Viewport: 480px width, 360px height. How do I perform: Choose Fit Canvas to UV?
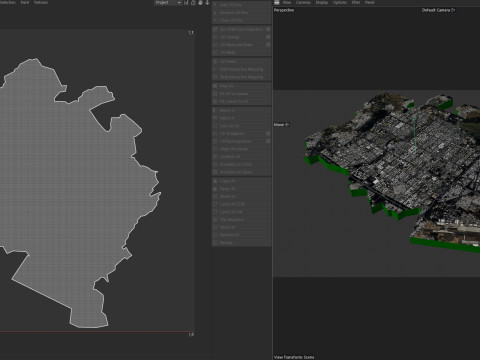tap(241, 101)
